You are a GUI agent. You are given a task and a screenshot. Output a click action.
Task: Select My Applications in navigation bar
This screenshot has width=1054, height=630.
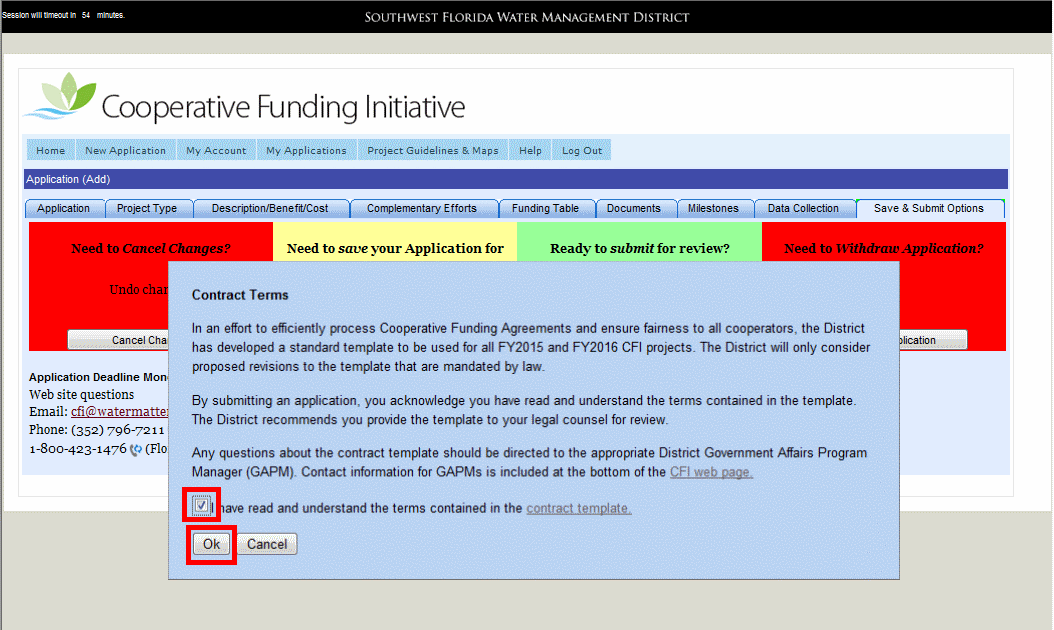click(306, 151)
